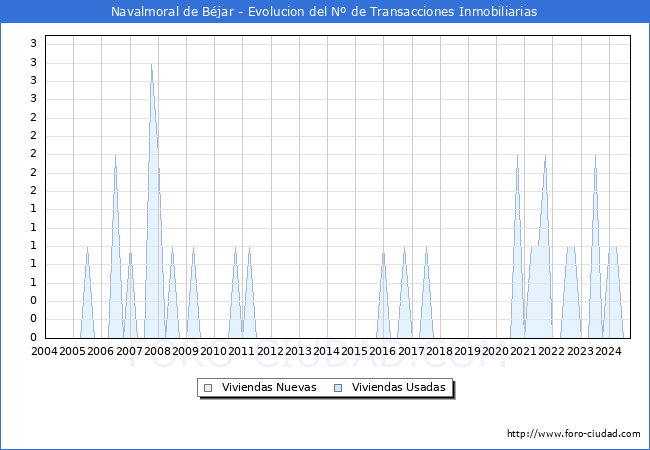This screenshot has height=450, width=650.
Task: Click the Viviendas Usadas legend label
Action: 398,387
